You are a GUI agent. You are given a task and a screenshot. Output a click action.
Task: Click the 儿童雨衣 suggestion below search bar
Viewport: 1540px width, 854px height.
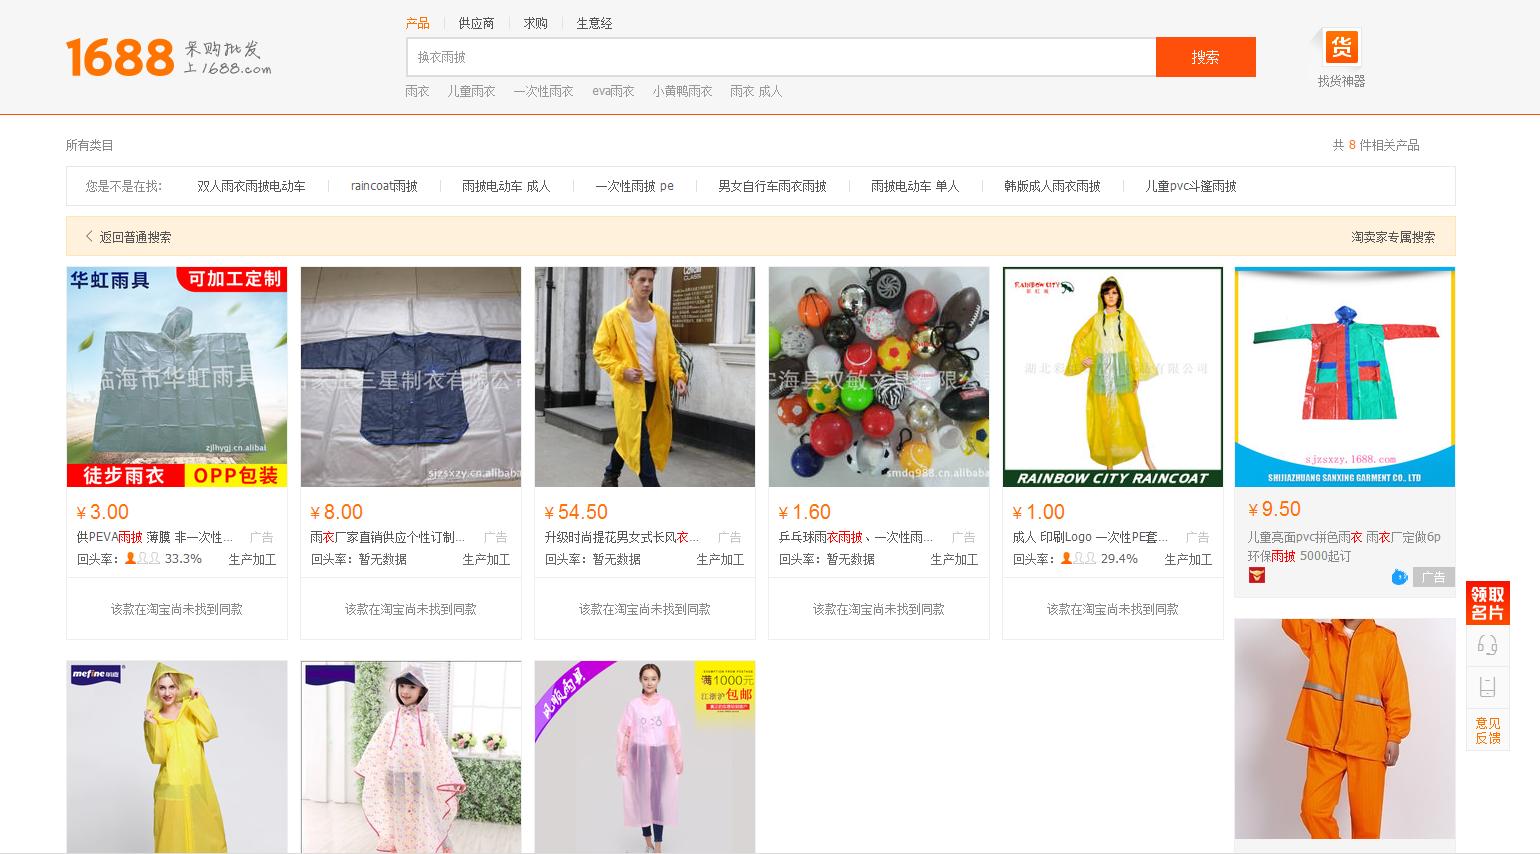(x=471, y=91)
